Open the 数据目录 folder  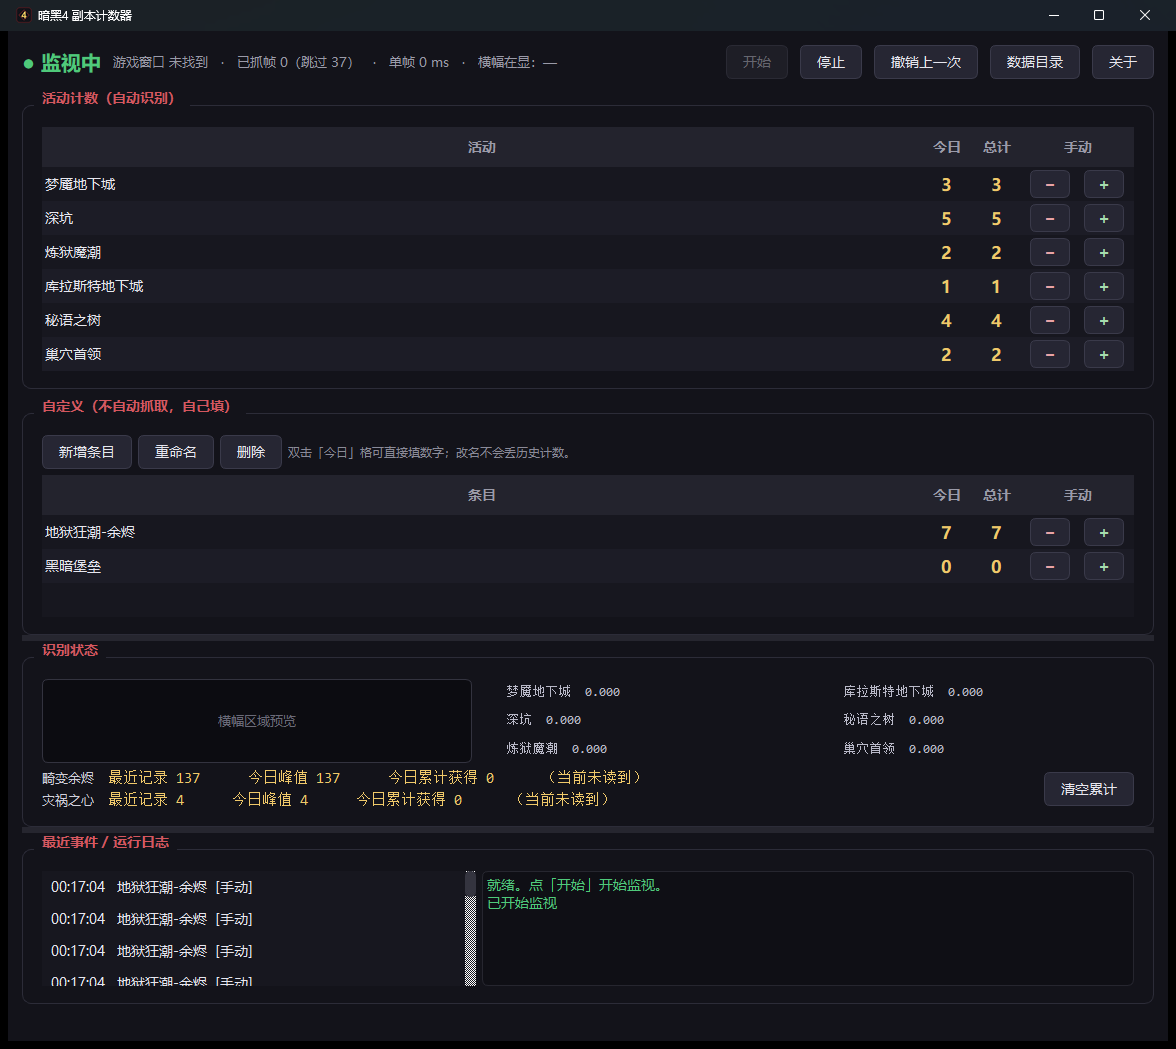[1034, 62]
